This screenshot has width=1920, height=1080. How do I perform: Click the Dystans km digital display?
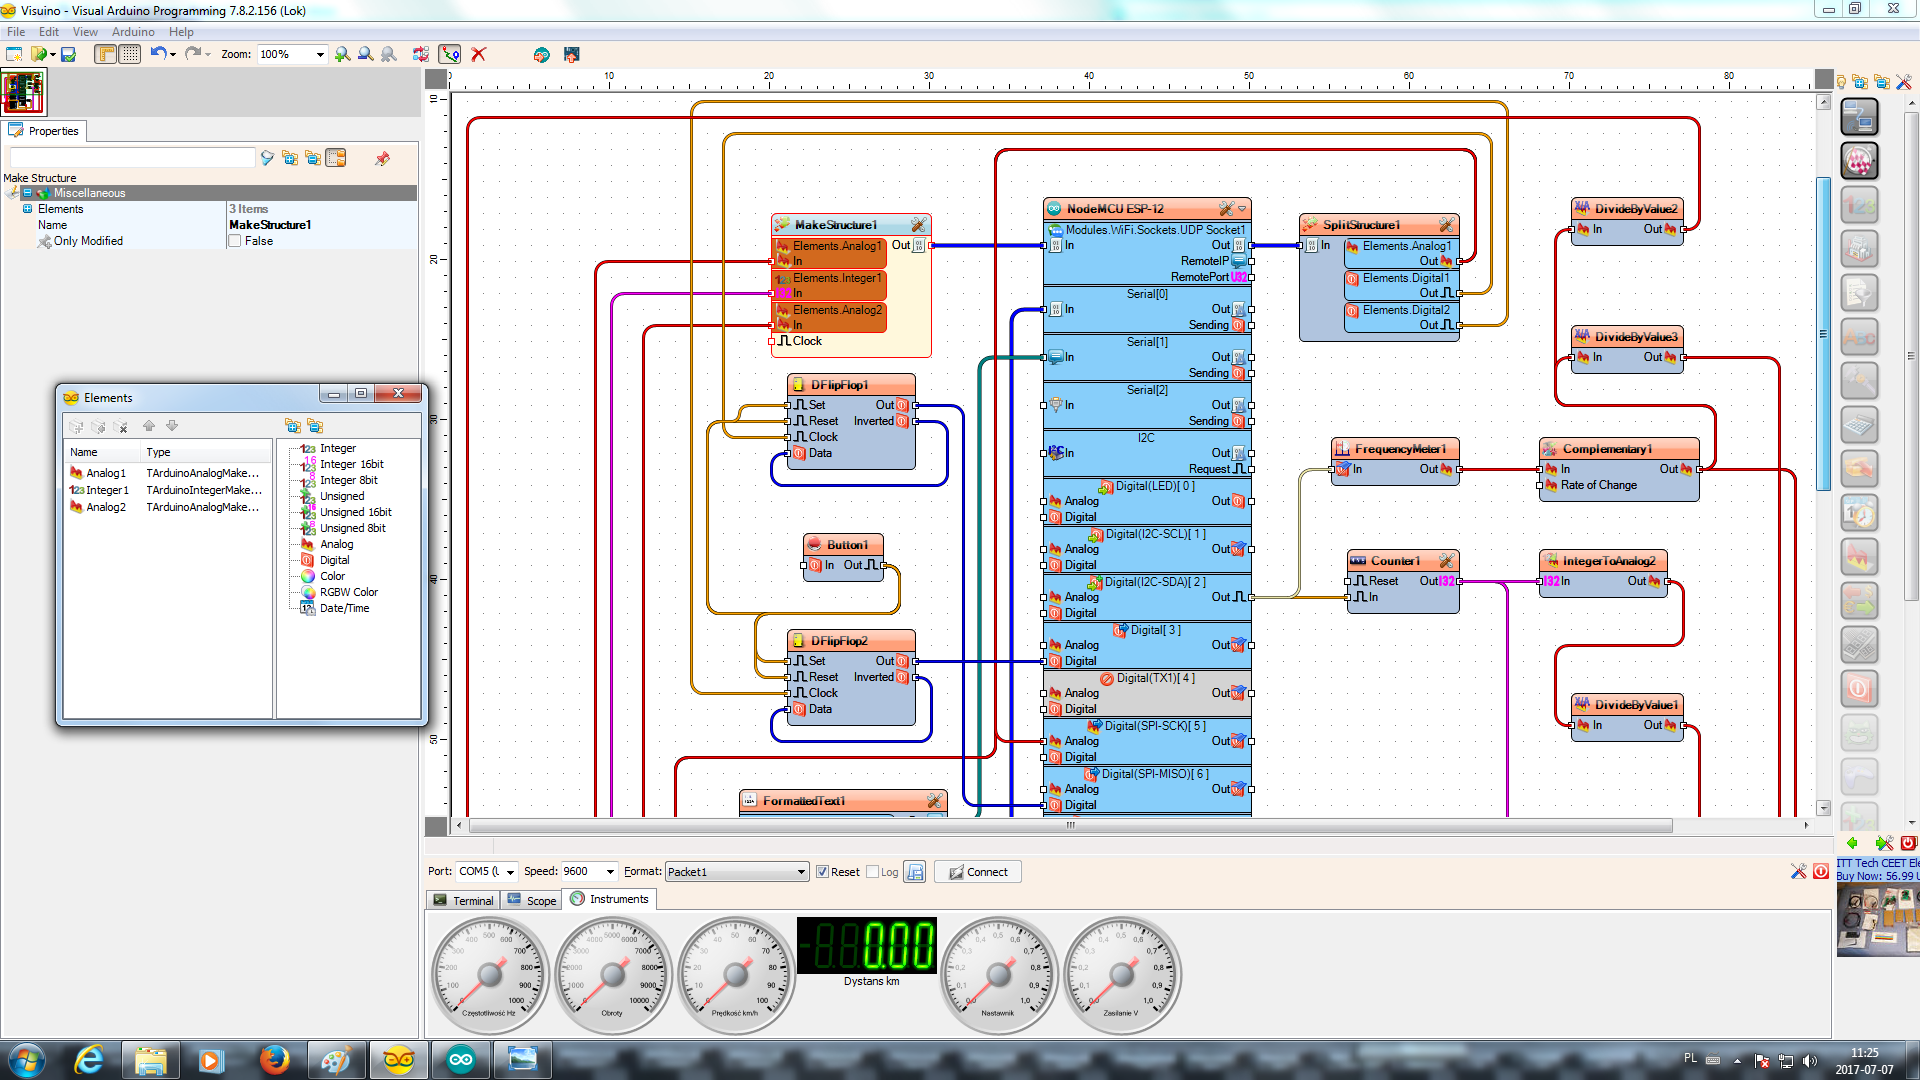click(867, 946)
